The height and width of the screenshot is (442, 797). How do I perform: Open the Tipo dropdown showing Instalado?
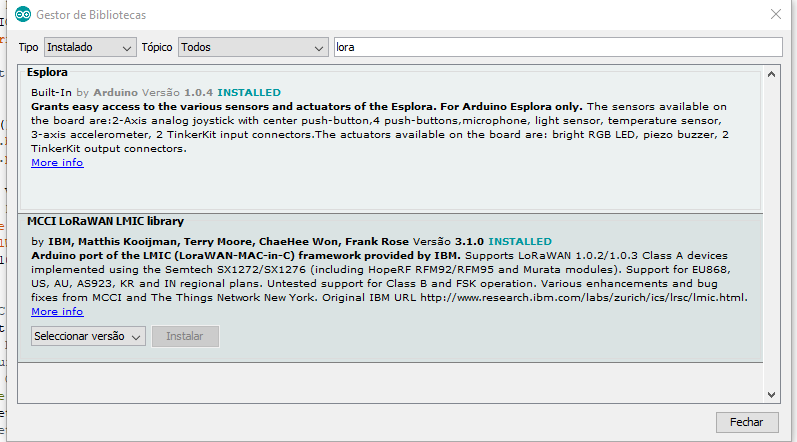click(89, 47)
